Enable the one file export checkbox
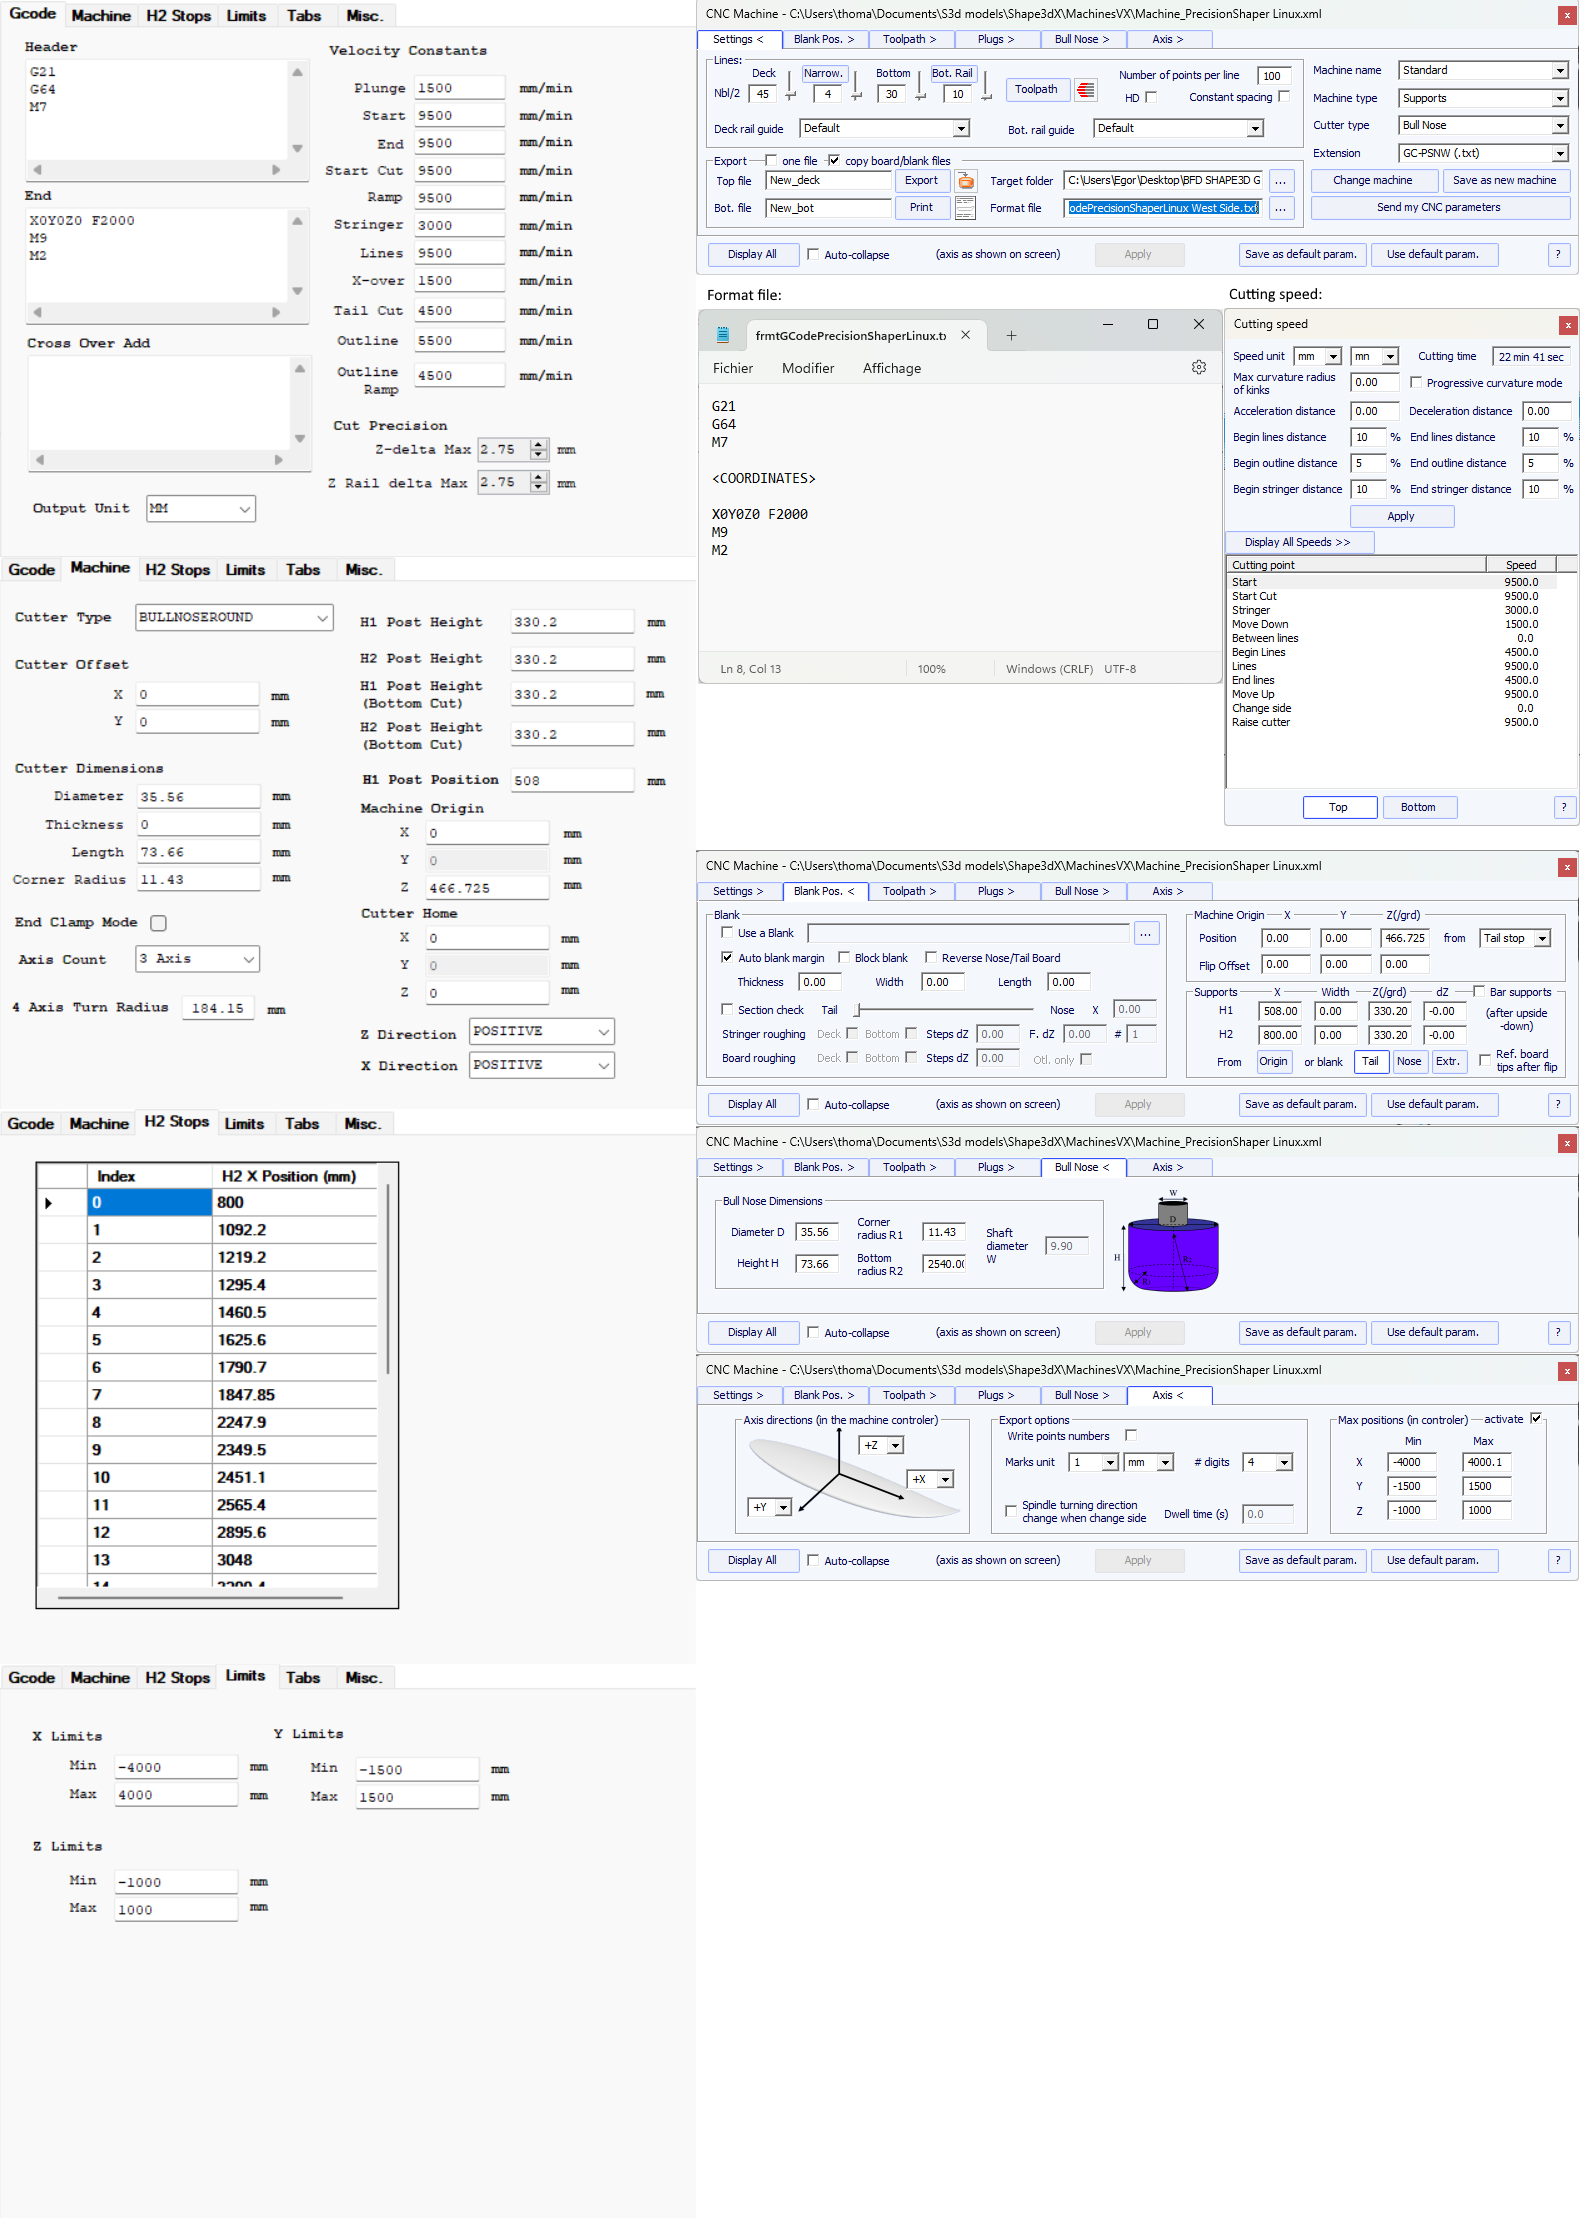The image size is (1580, 2218). click(771, 160)
